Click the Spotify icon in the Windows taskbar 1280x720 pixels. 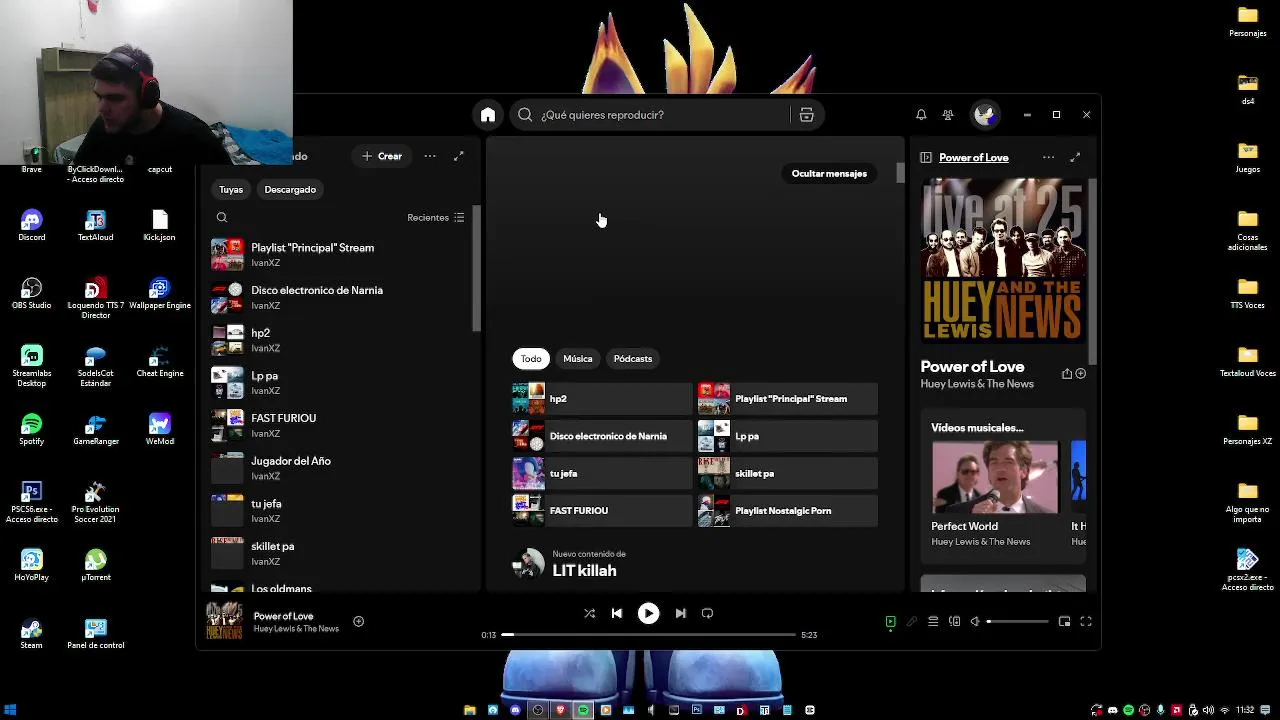click(583, 710)
